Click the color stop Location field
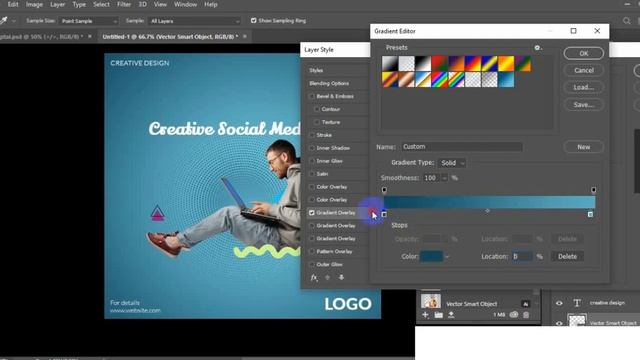640x360 pixels. click(x=522, y=256)
